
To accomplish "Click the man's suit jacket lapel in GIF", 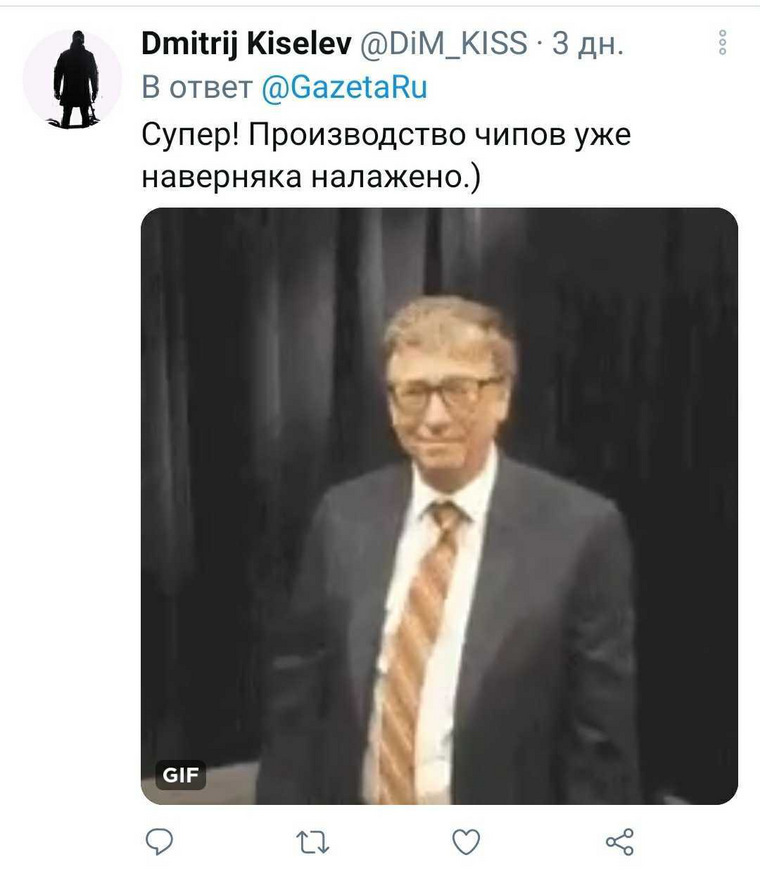I will tap(503, 564).
